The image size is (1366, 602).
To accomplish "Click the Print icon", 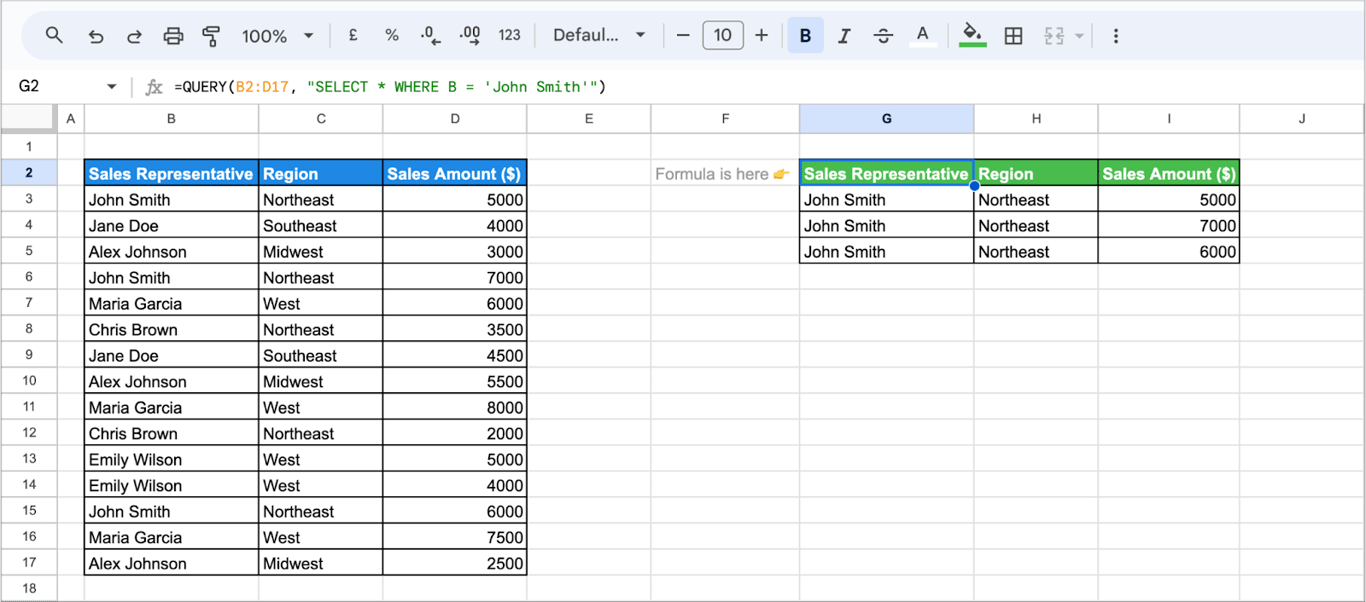I will [x=173, y=36].
